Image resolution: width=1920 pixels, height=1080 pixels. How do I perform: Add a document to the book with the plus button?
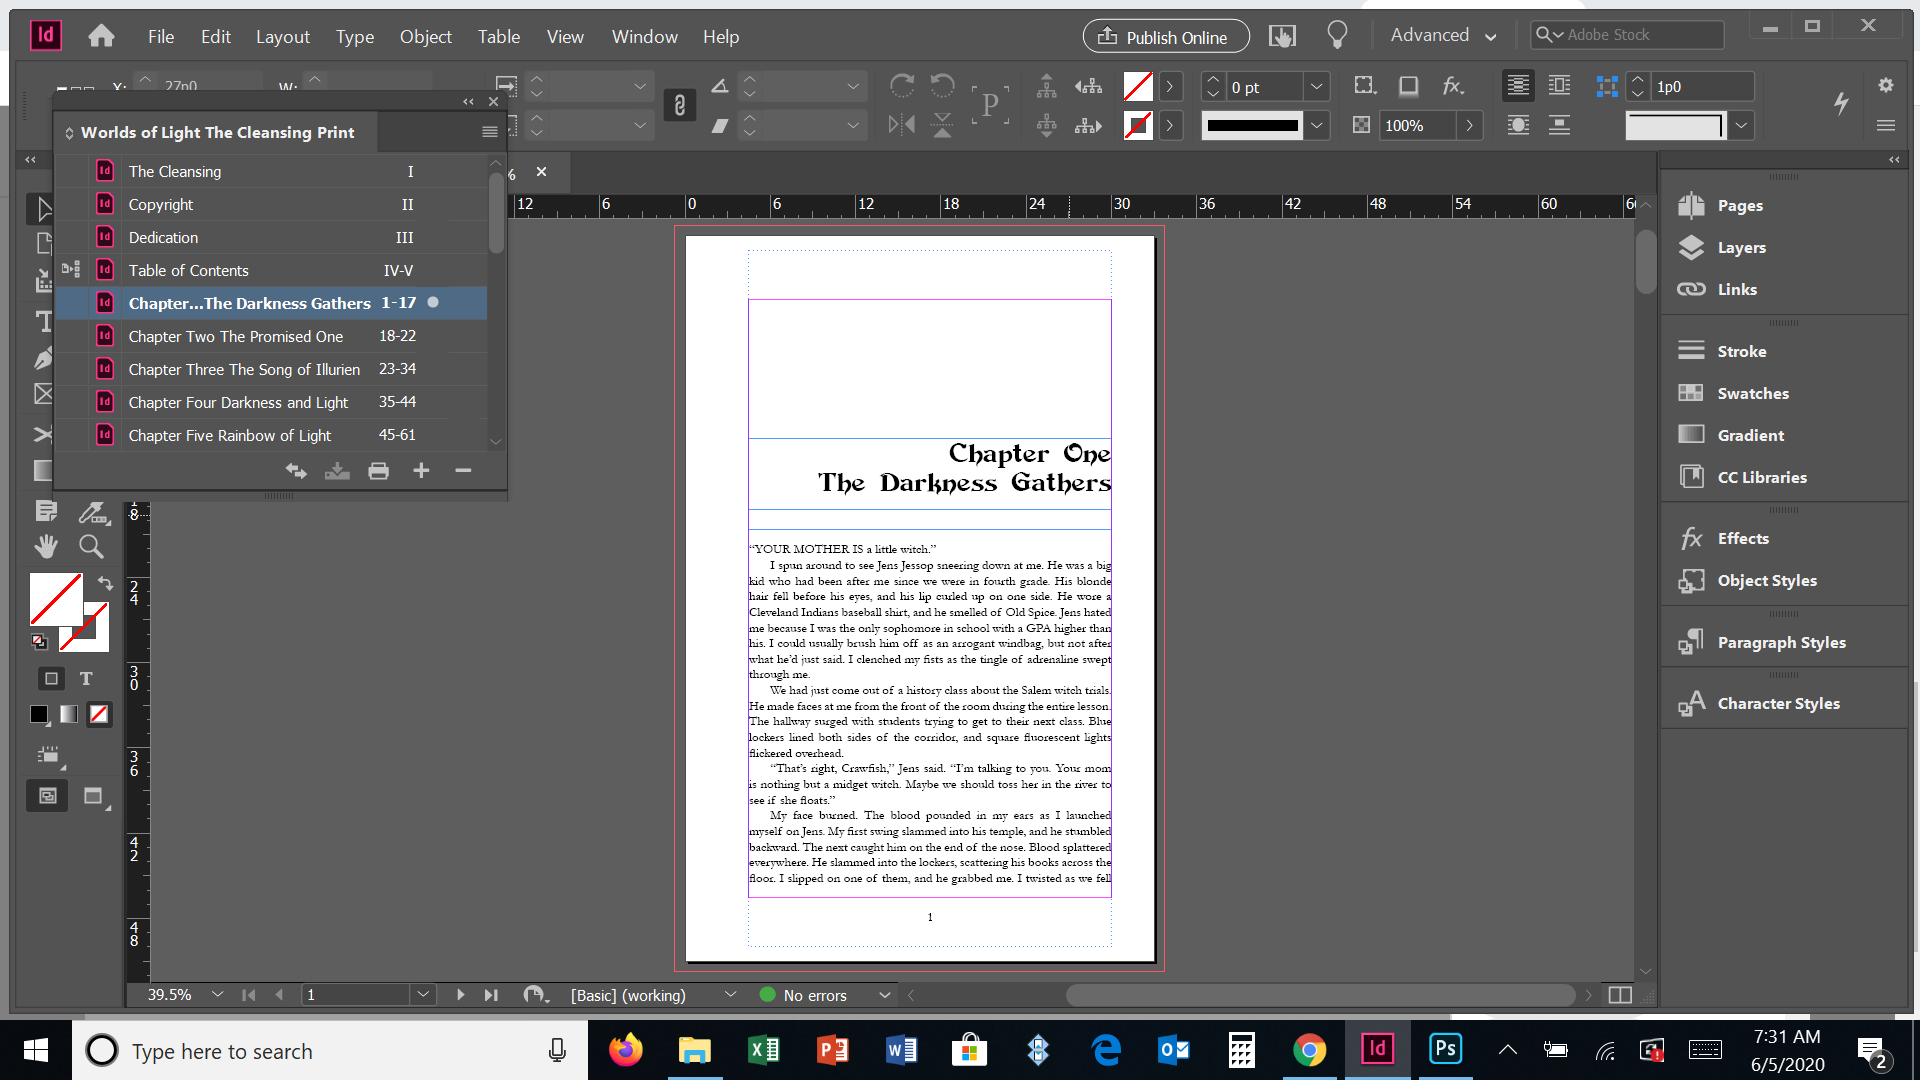click(x=420, y=470)
